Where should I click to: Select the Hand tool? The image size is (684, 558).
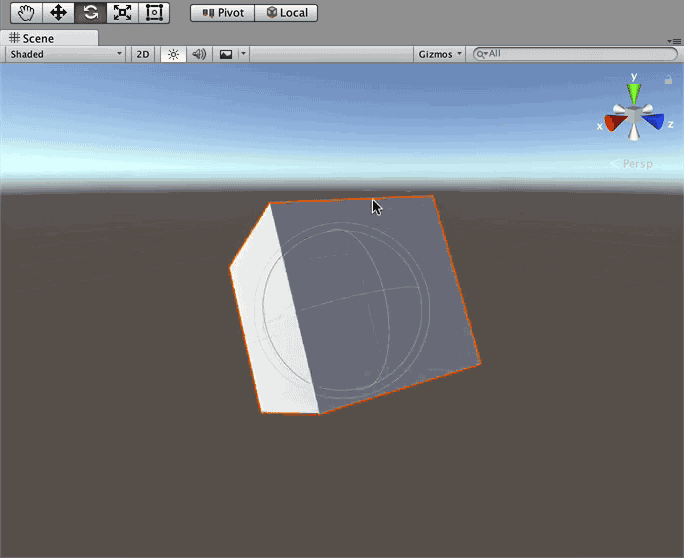[26, 13]
